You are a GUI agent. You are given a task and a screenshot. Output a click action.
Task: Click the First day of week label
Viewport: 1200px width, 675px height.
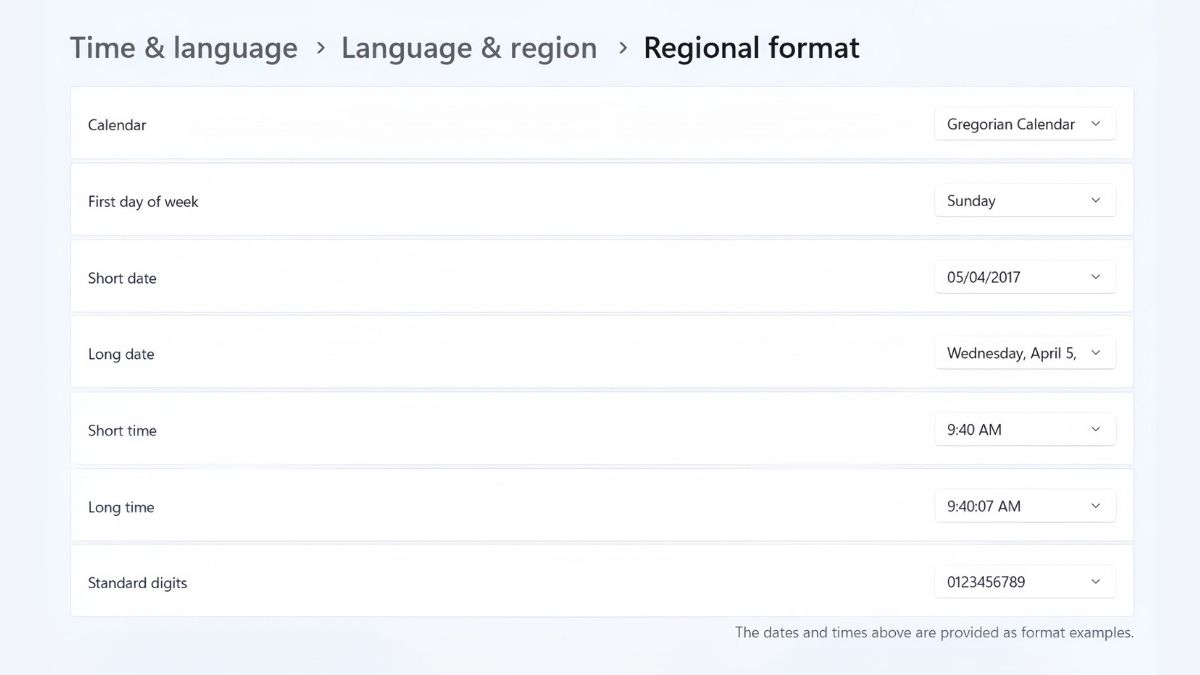[143, 202]
